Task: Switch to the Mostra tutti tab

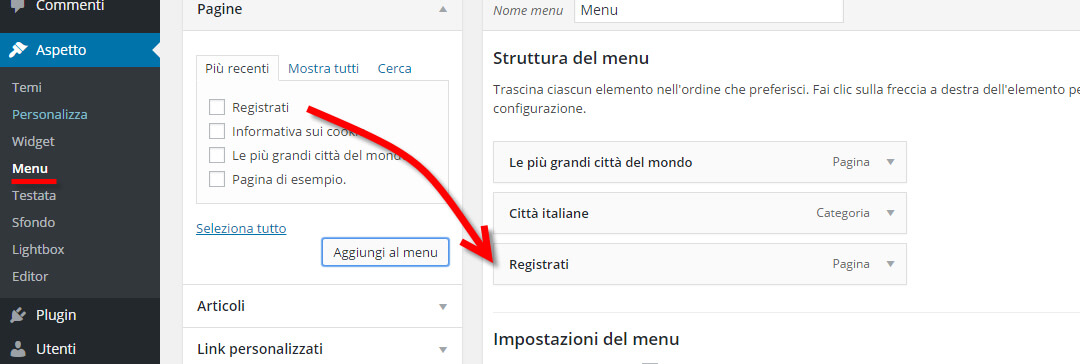Action: click(x=323, y=68)
